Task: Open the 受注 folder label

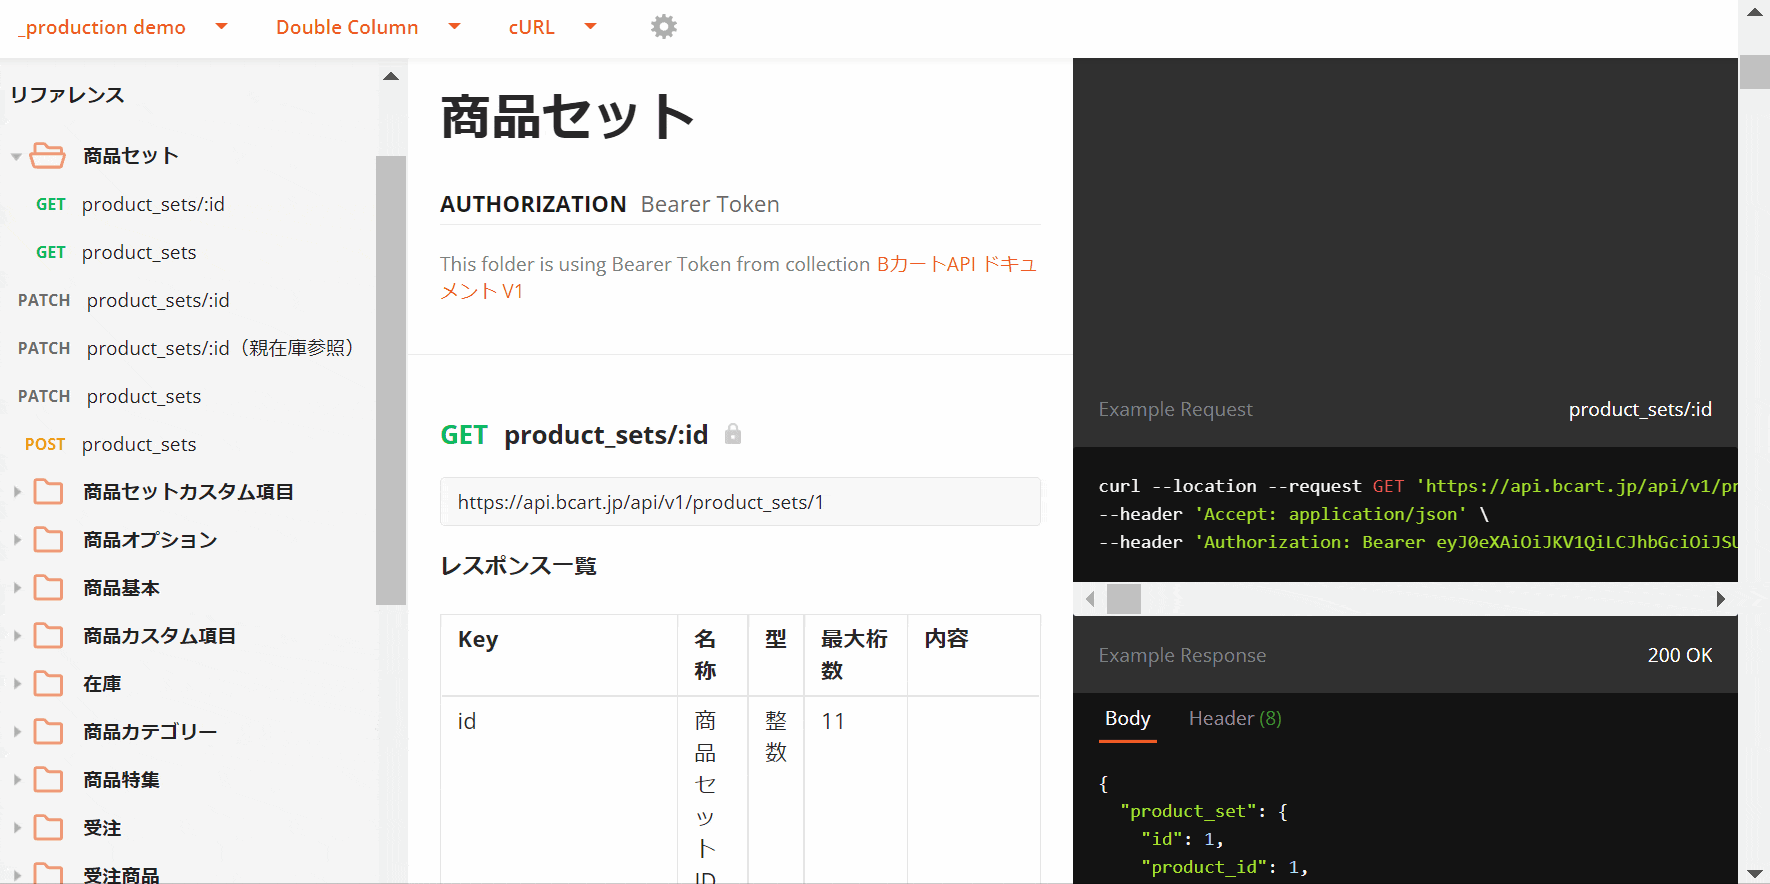Action: pos(102,828)
